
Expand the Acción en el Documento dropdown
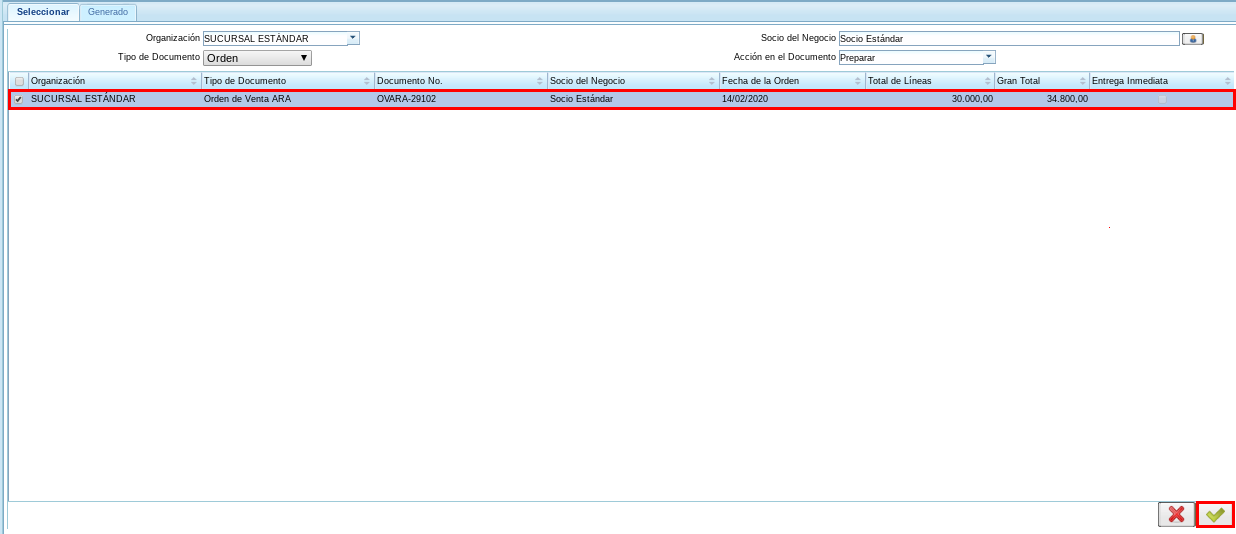[989, 57]
